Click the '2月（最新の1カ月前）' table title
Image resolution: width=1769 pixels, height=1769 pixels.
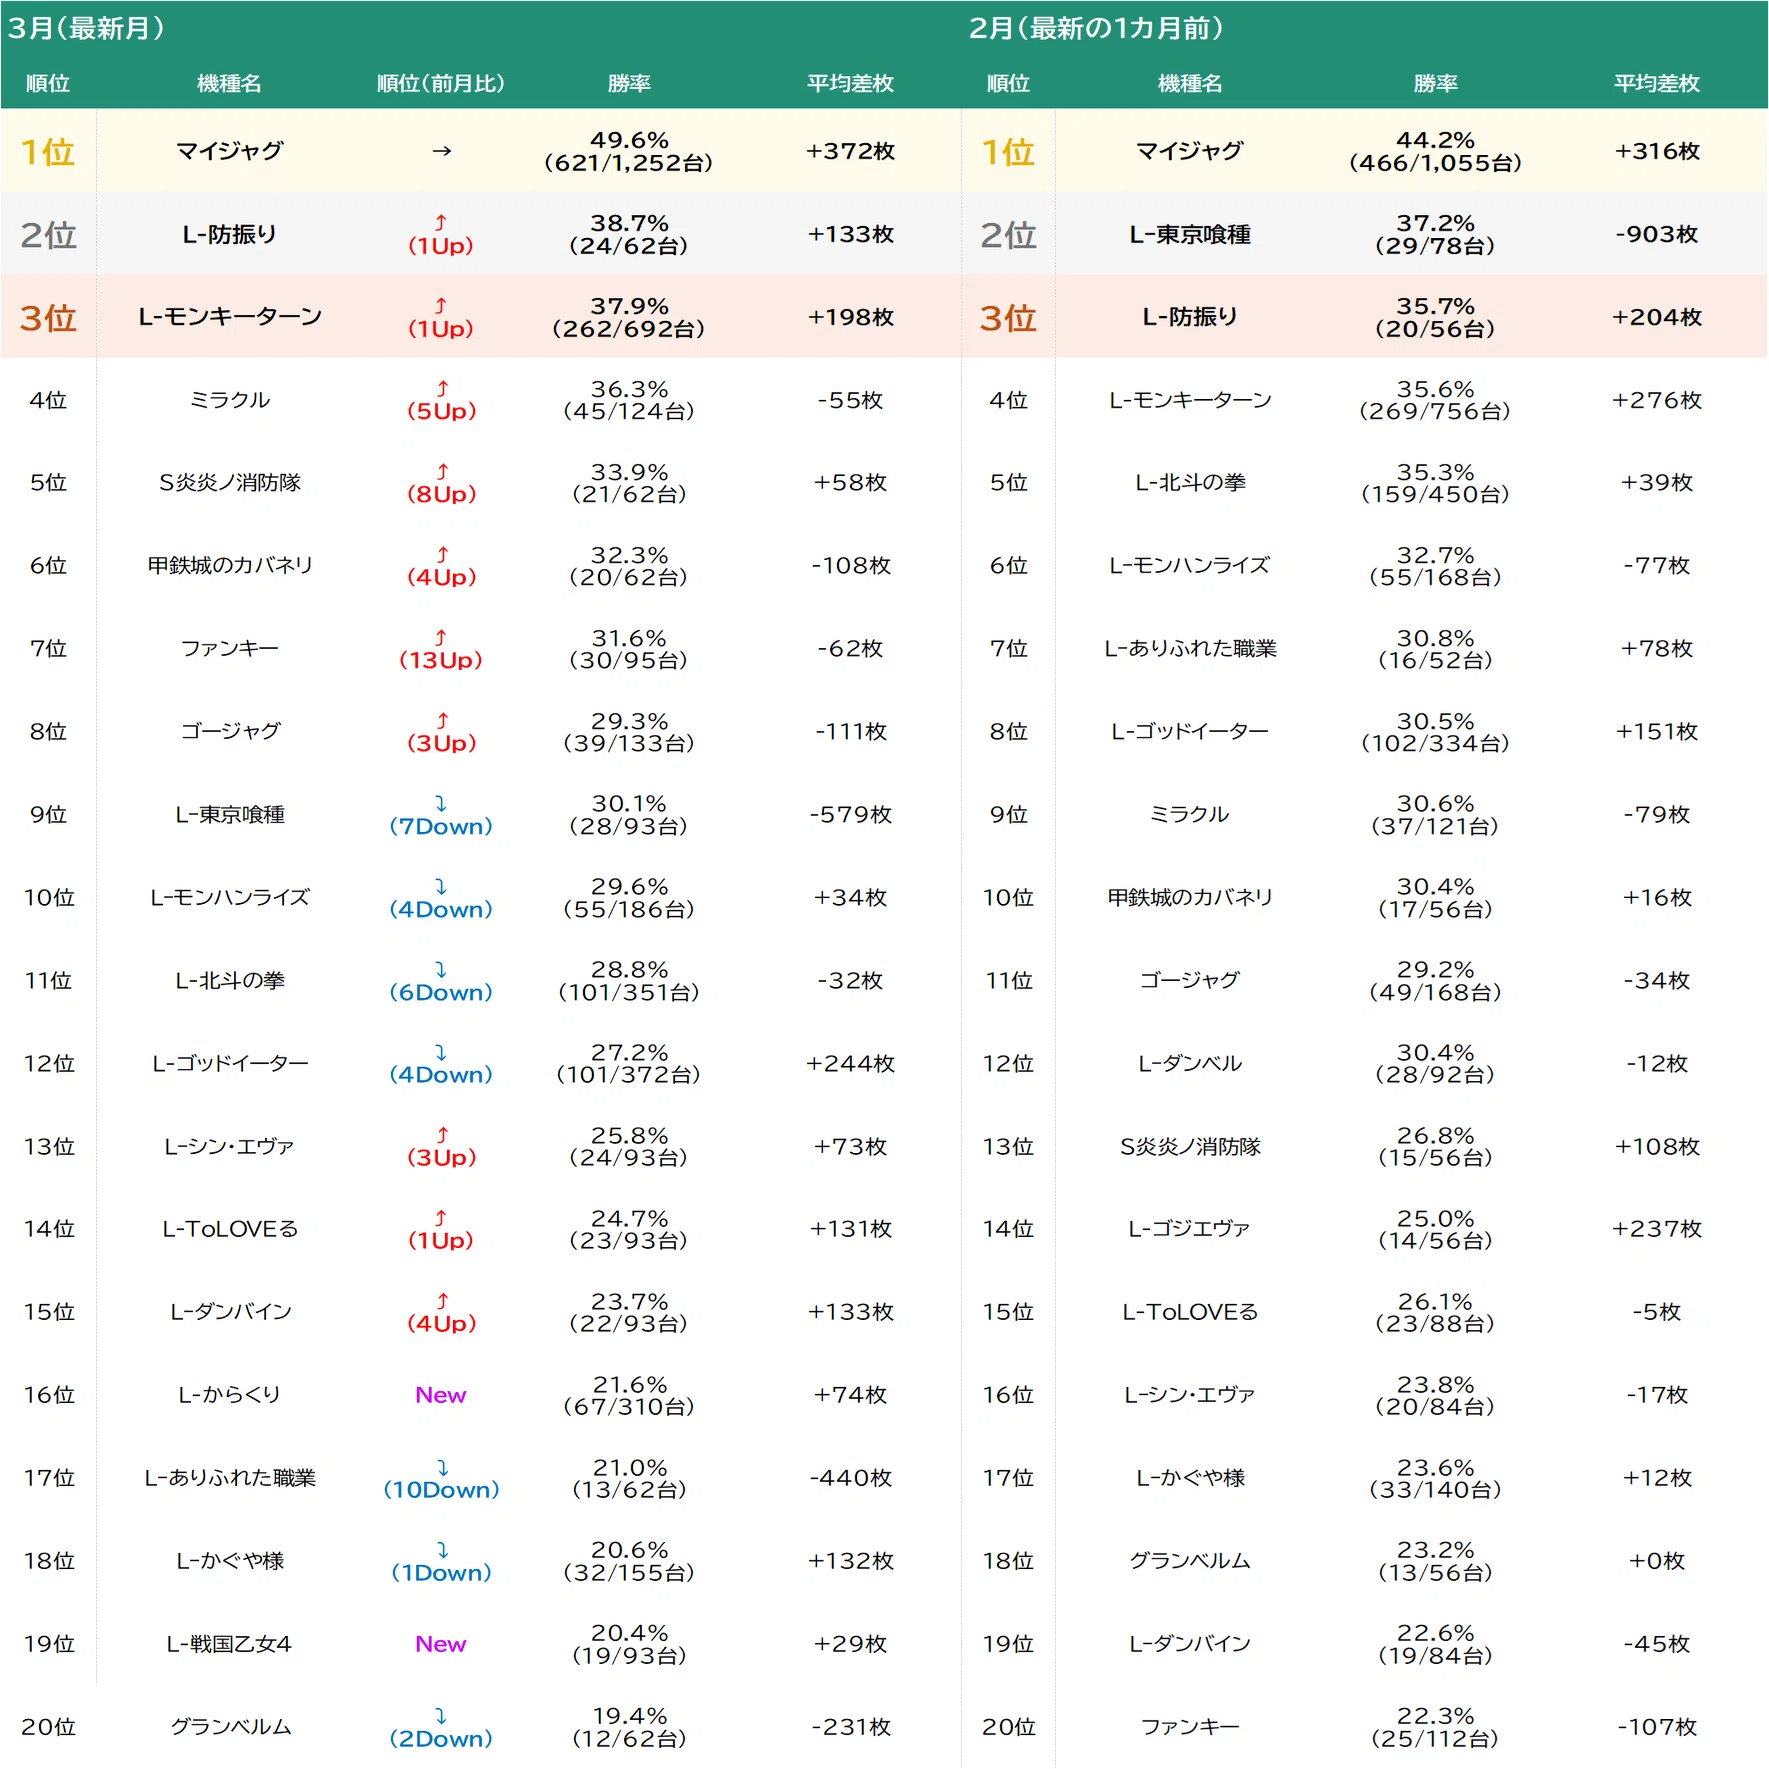tap(1096, 28)
